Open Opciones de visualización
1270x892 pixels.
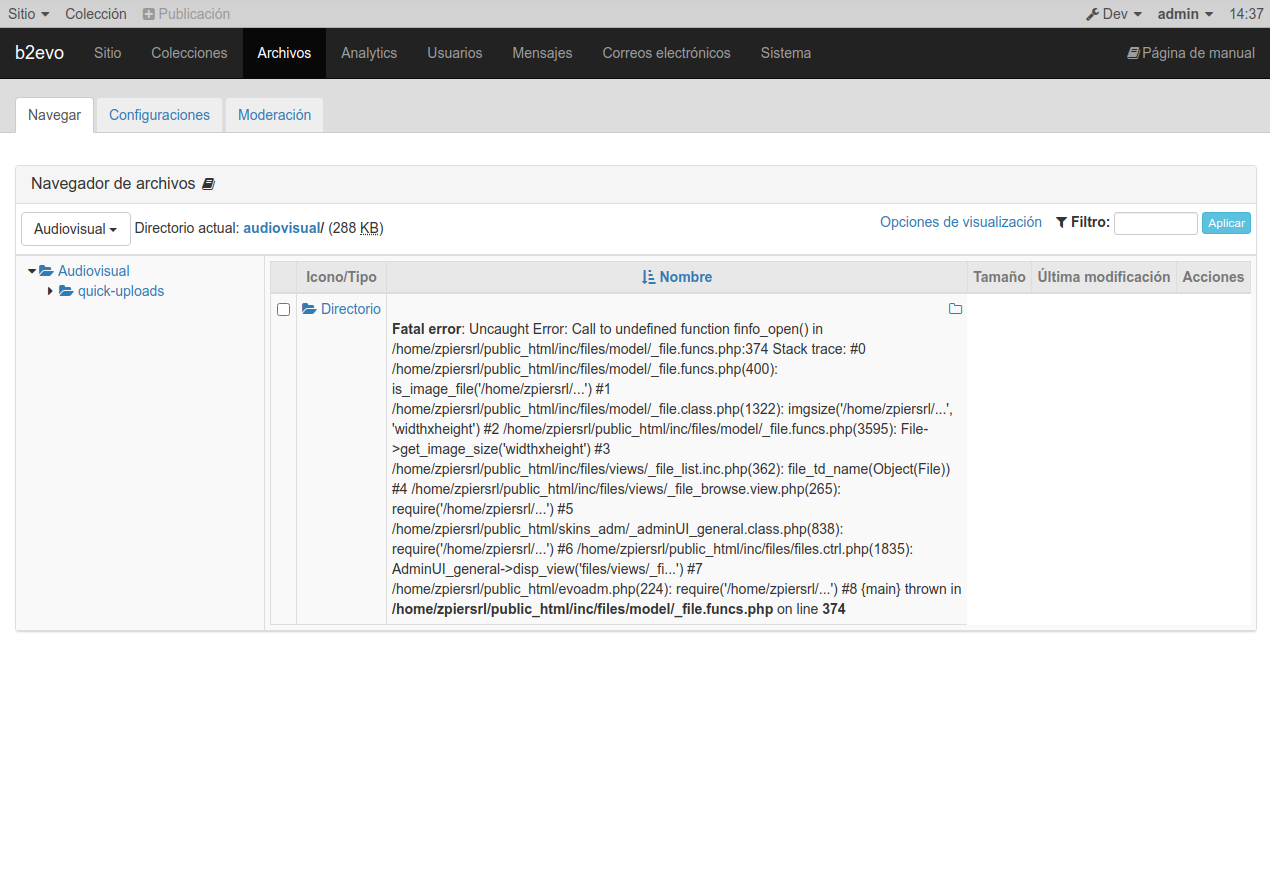point(961,222)
